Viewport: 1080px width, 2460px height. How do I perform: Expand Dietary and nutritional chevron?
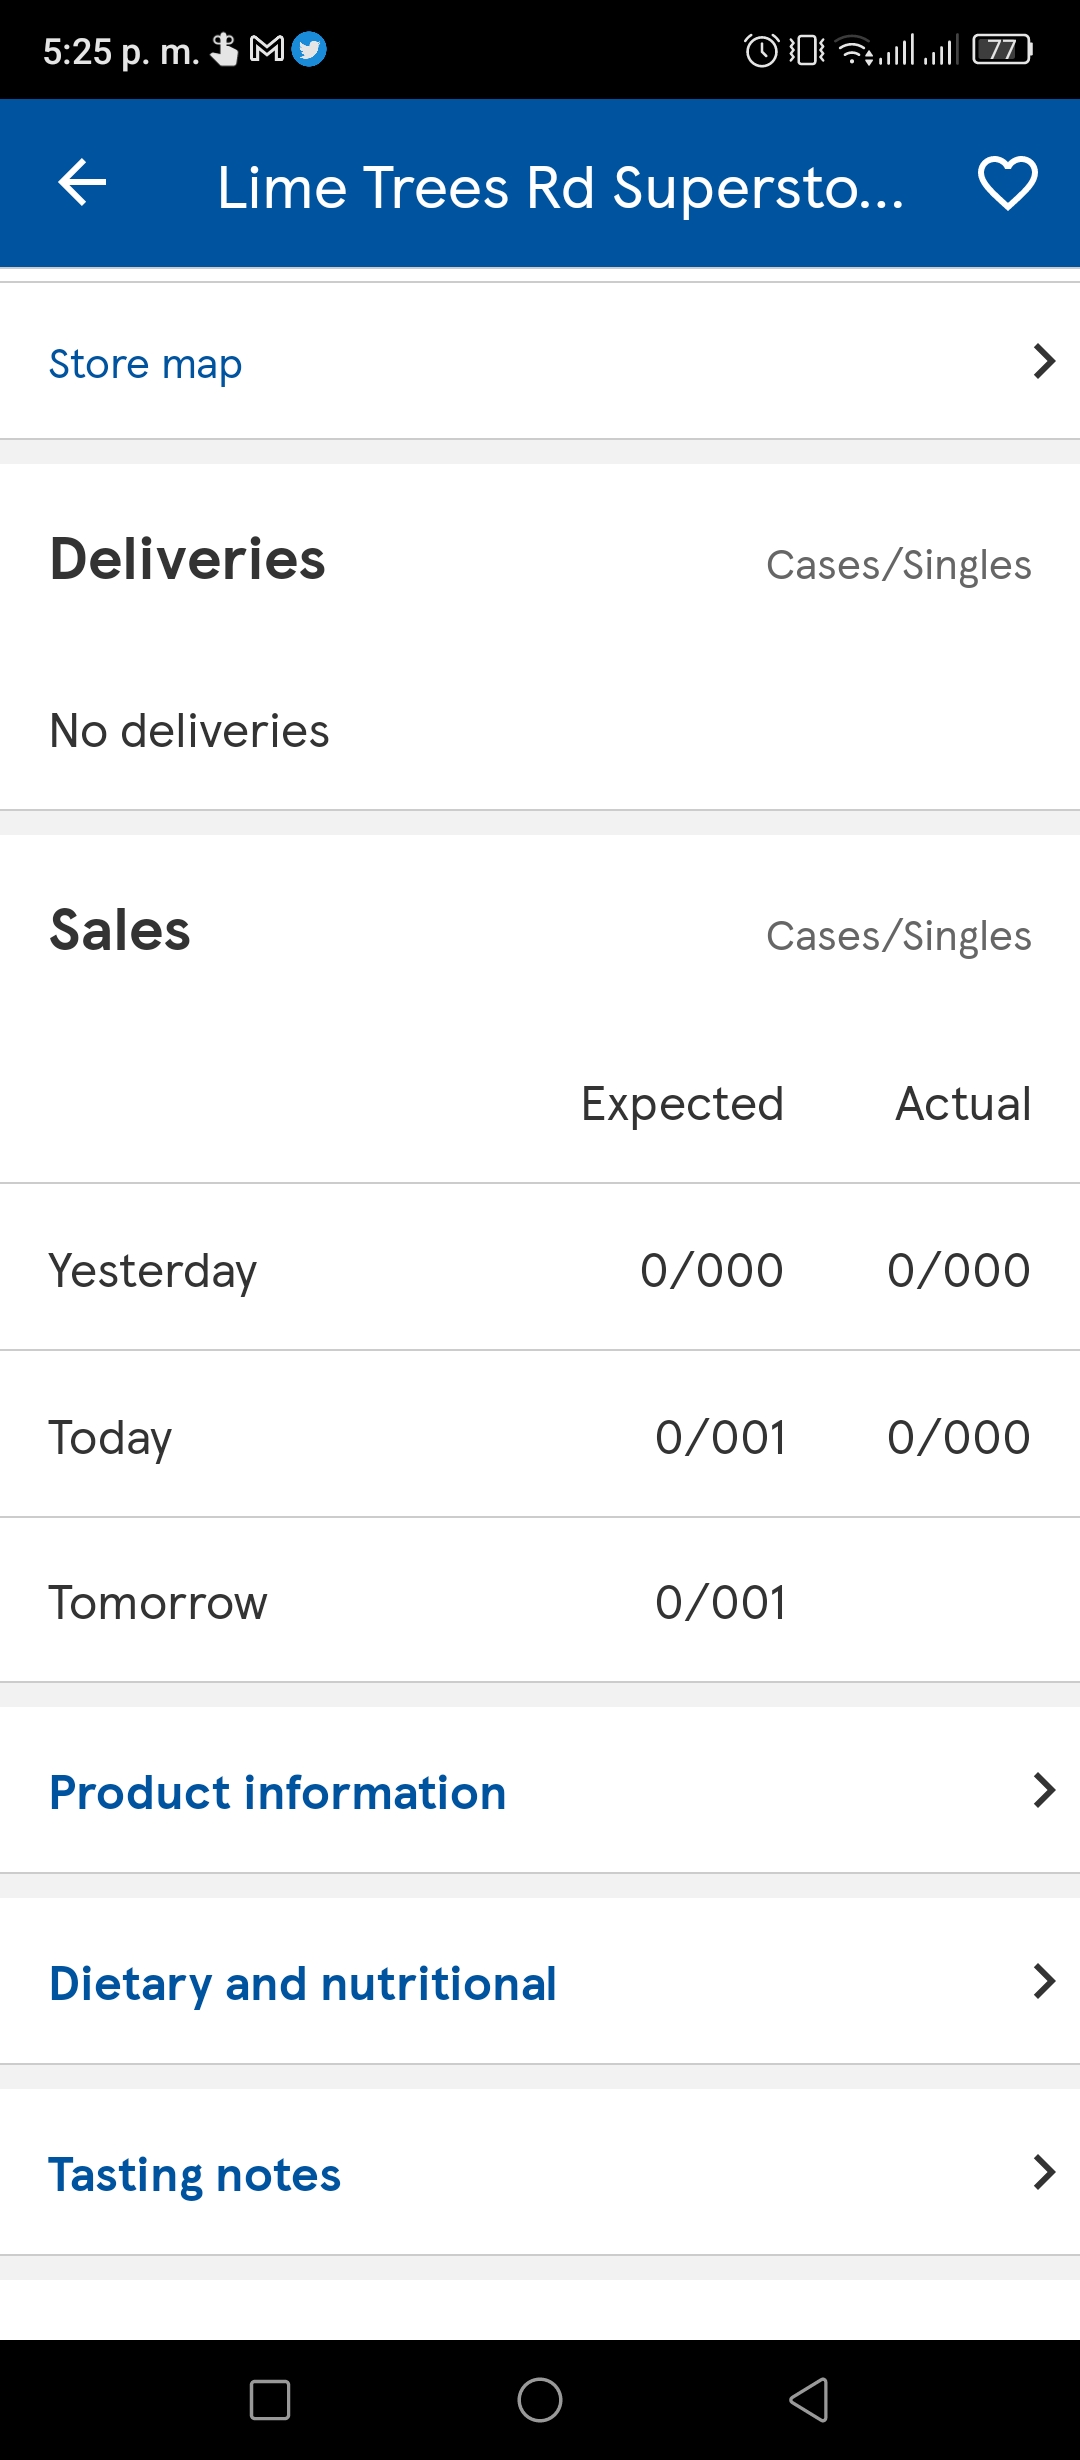(1044, 1981)
